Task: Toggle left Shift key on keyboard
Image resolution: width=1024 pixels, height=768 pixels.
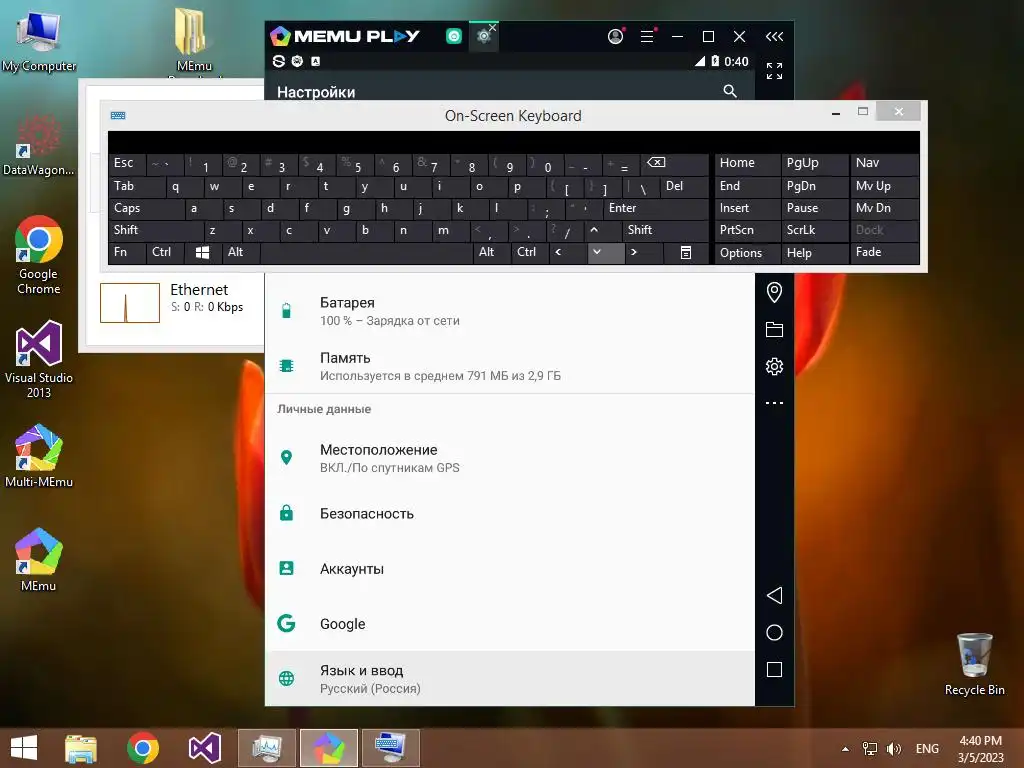Action: tap(156, 230)
